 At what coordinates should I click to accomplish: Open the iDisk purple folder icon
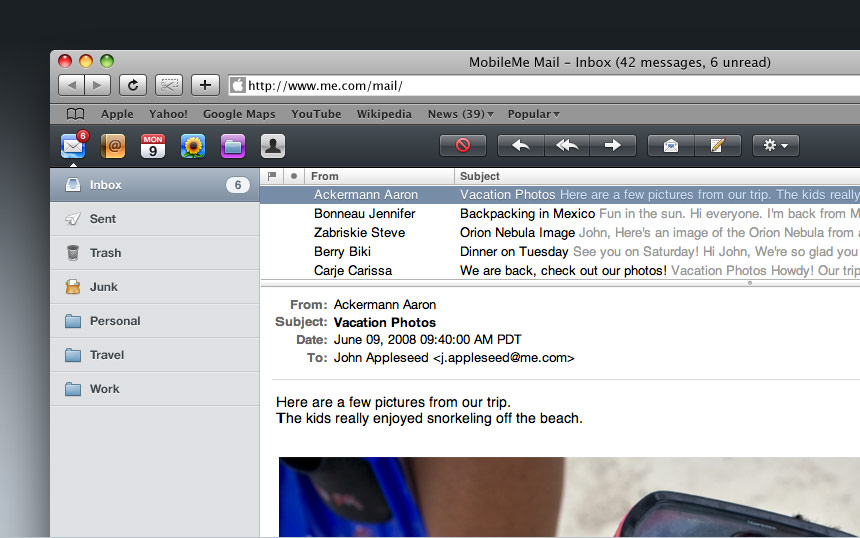[233, 146]
